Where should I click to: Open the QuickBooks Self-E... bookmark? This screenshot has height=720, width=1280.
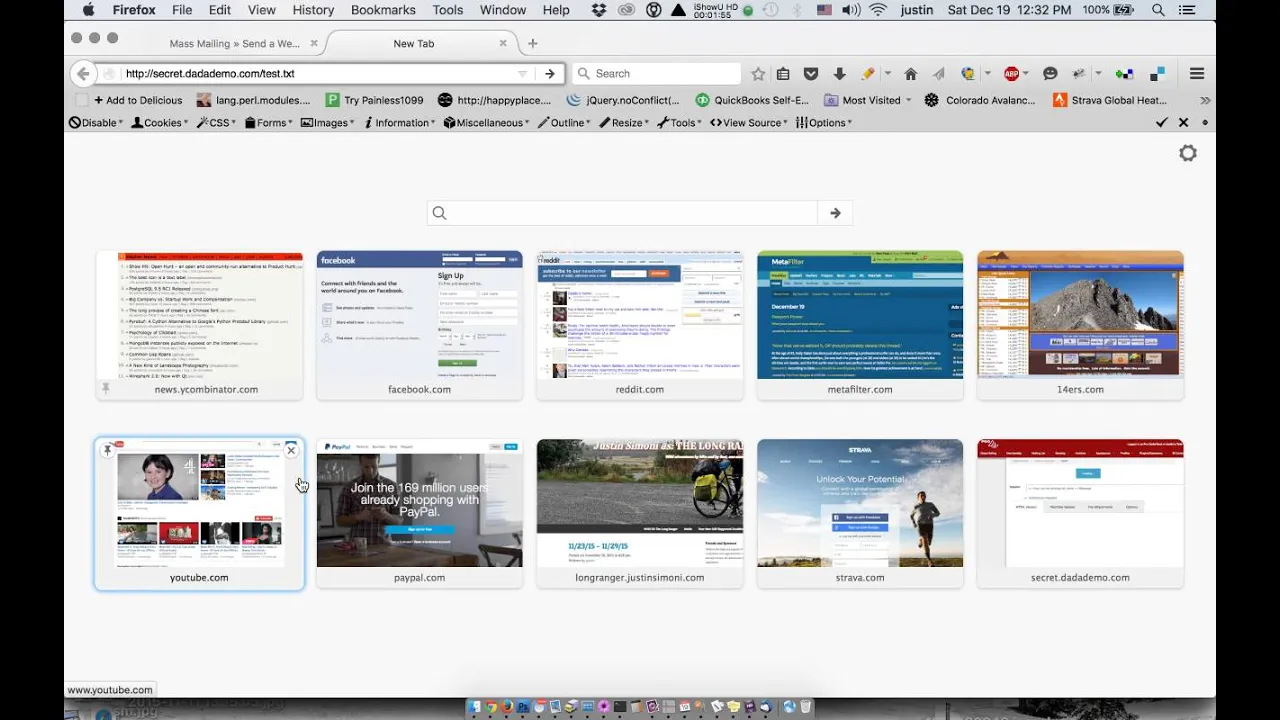click(753, 100)
